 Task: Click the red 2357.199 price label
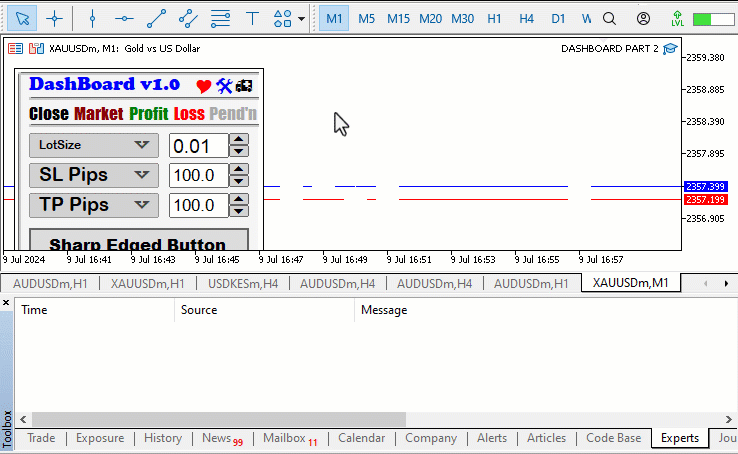706,199
